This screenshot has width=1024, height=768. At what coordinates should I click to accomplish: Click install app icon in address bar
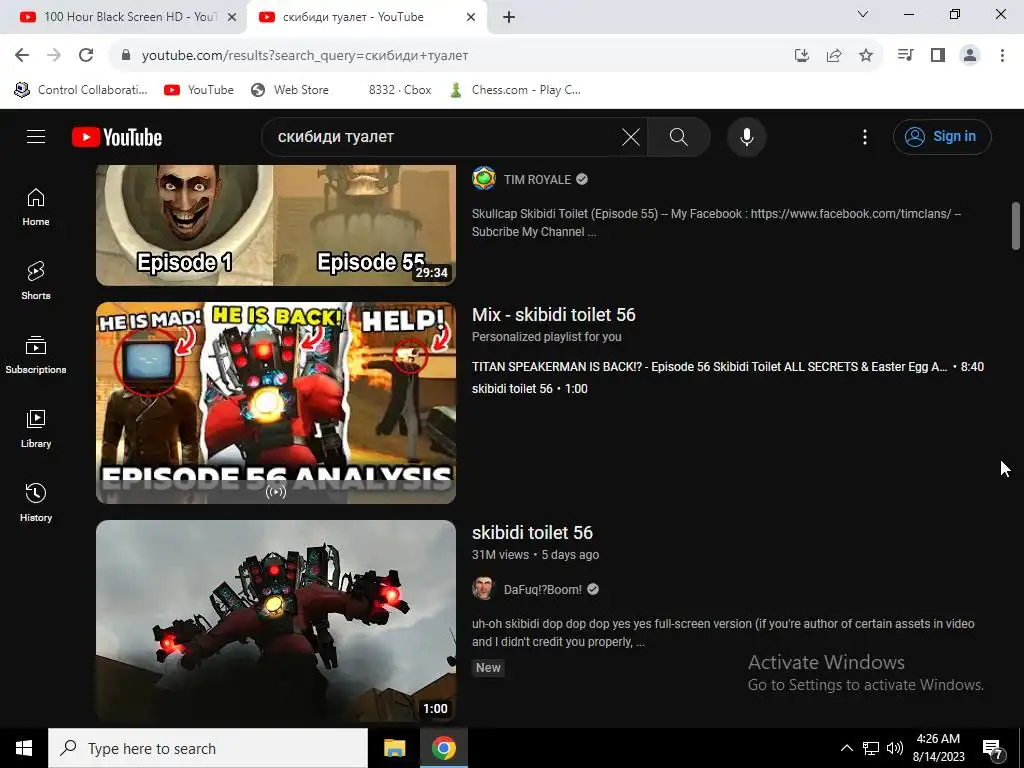[801, 55]
